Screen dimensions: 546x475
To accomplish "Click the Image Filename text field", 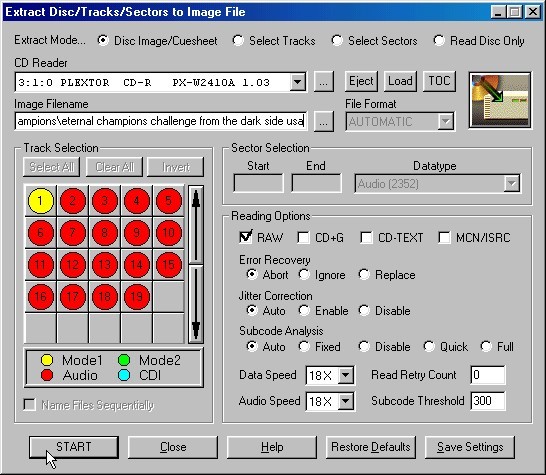I will point(161,121).
